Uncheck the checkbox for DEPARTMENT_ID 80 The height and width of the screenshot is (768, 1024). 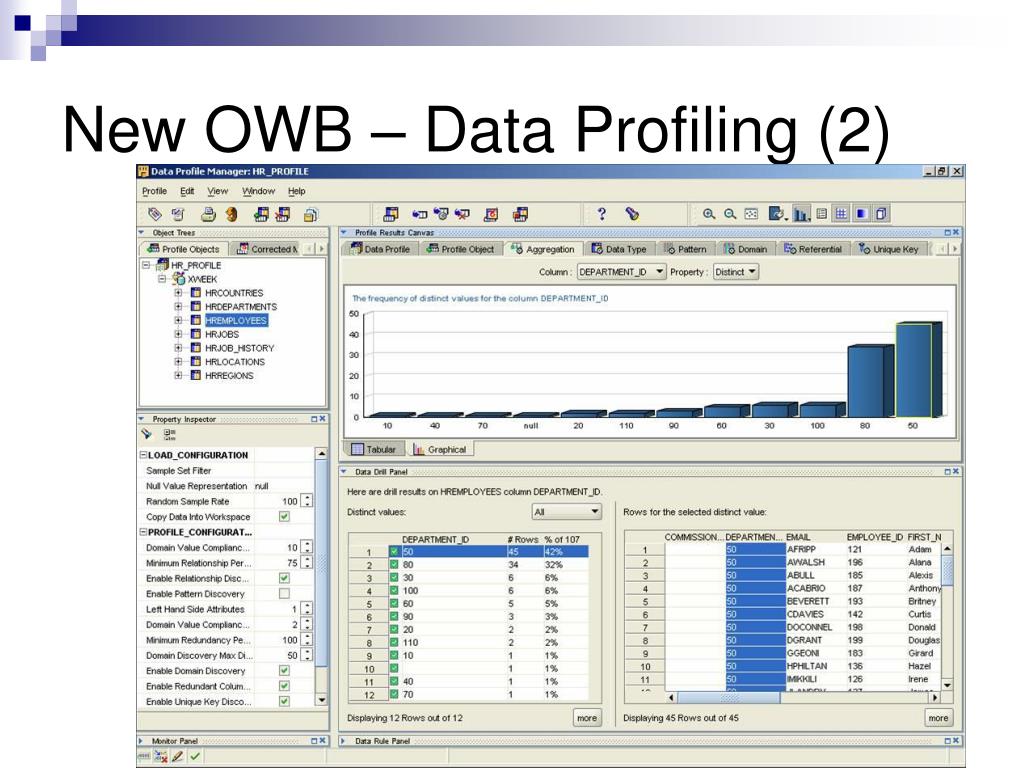point(394,565)
